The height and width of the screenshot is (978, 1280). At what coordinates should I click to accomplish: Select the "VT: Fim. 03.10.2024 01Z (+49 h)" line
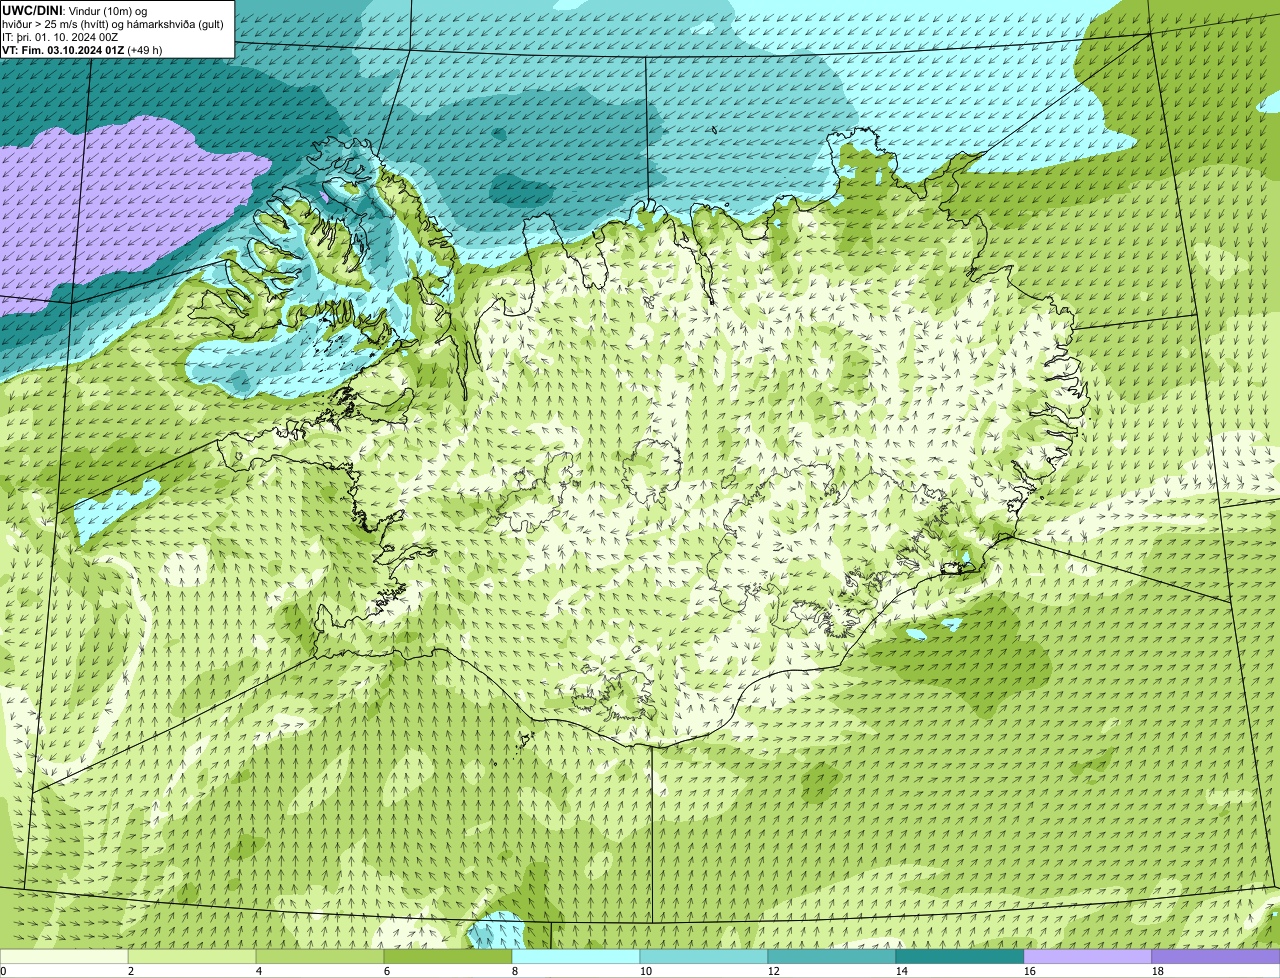coord(82,49)
